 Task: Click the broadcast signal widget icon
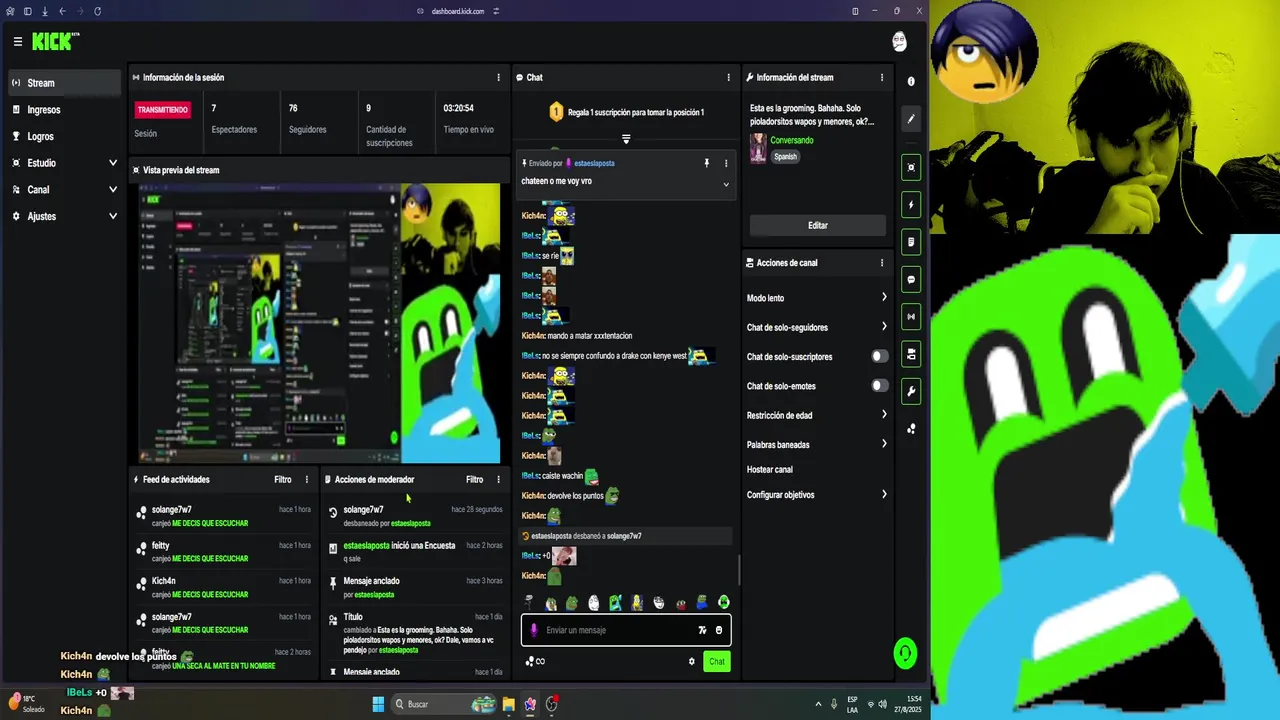[x=911, y=316]
